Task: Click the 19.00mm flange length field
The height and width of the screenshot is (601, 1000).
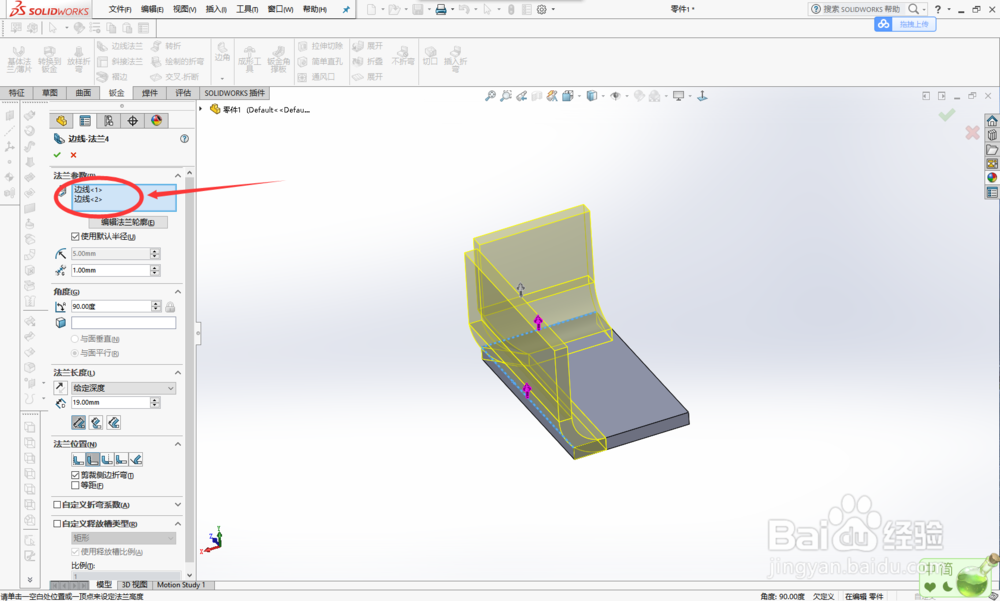Action: [x=110, y=403]
